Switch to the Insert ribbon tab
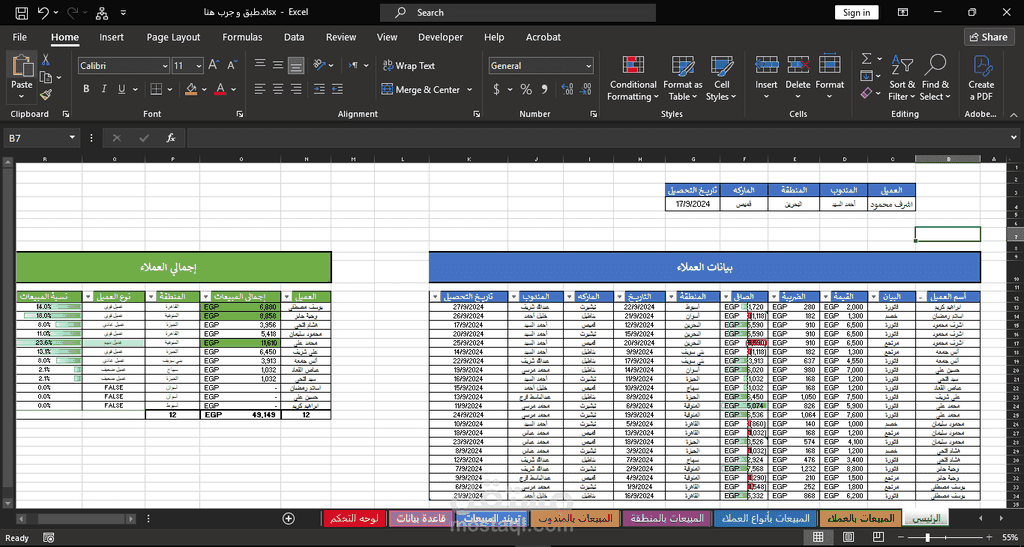This screenshot has height=547, width=1024. pos(111,37)
